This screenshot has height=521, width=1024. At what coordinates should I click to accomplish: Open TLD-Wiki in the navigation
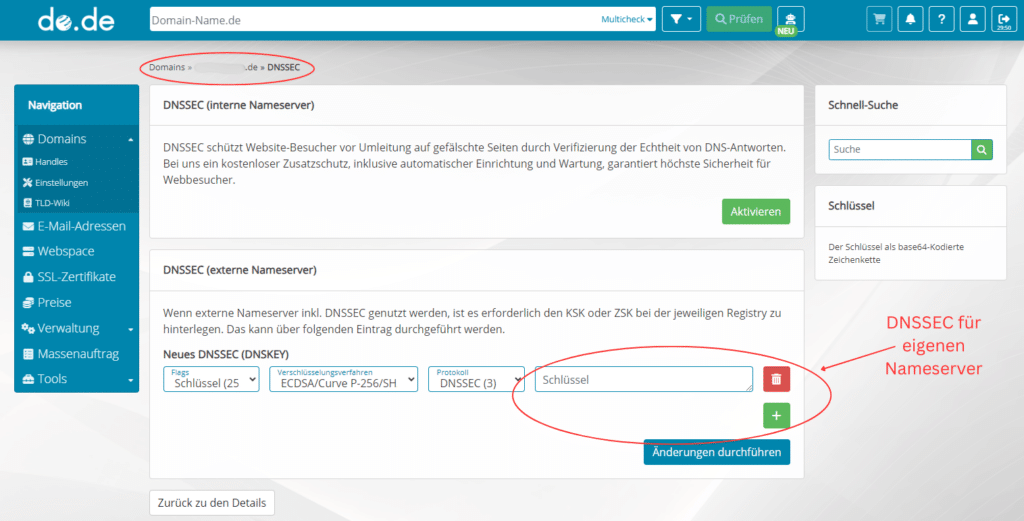coord(52,203)
